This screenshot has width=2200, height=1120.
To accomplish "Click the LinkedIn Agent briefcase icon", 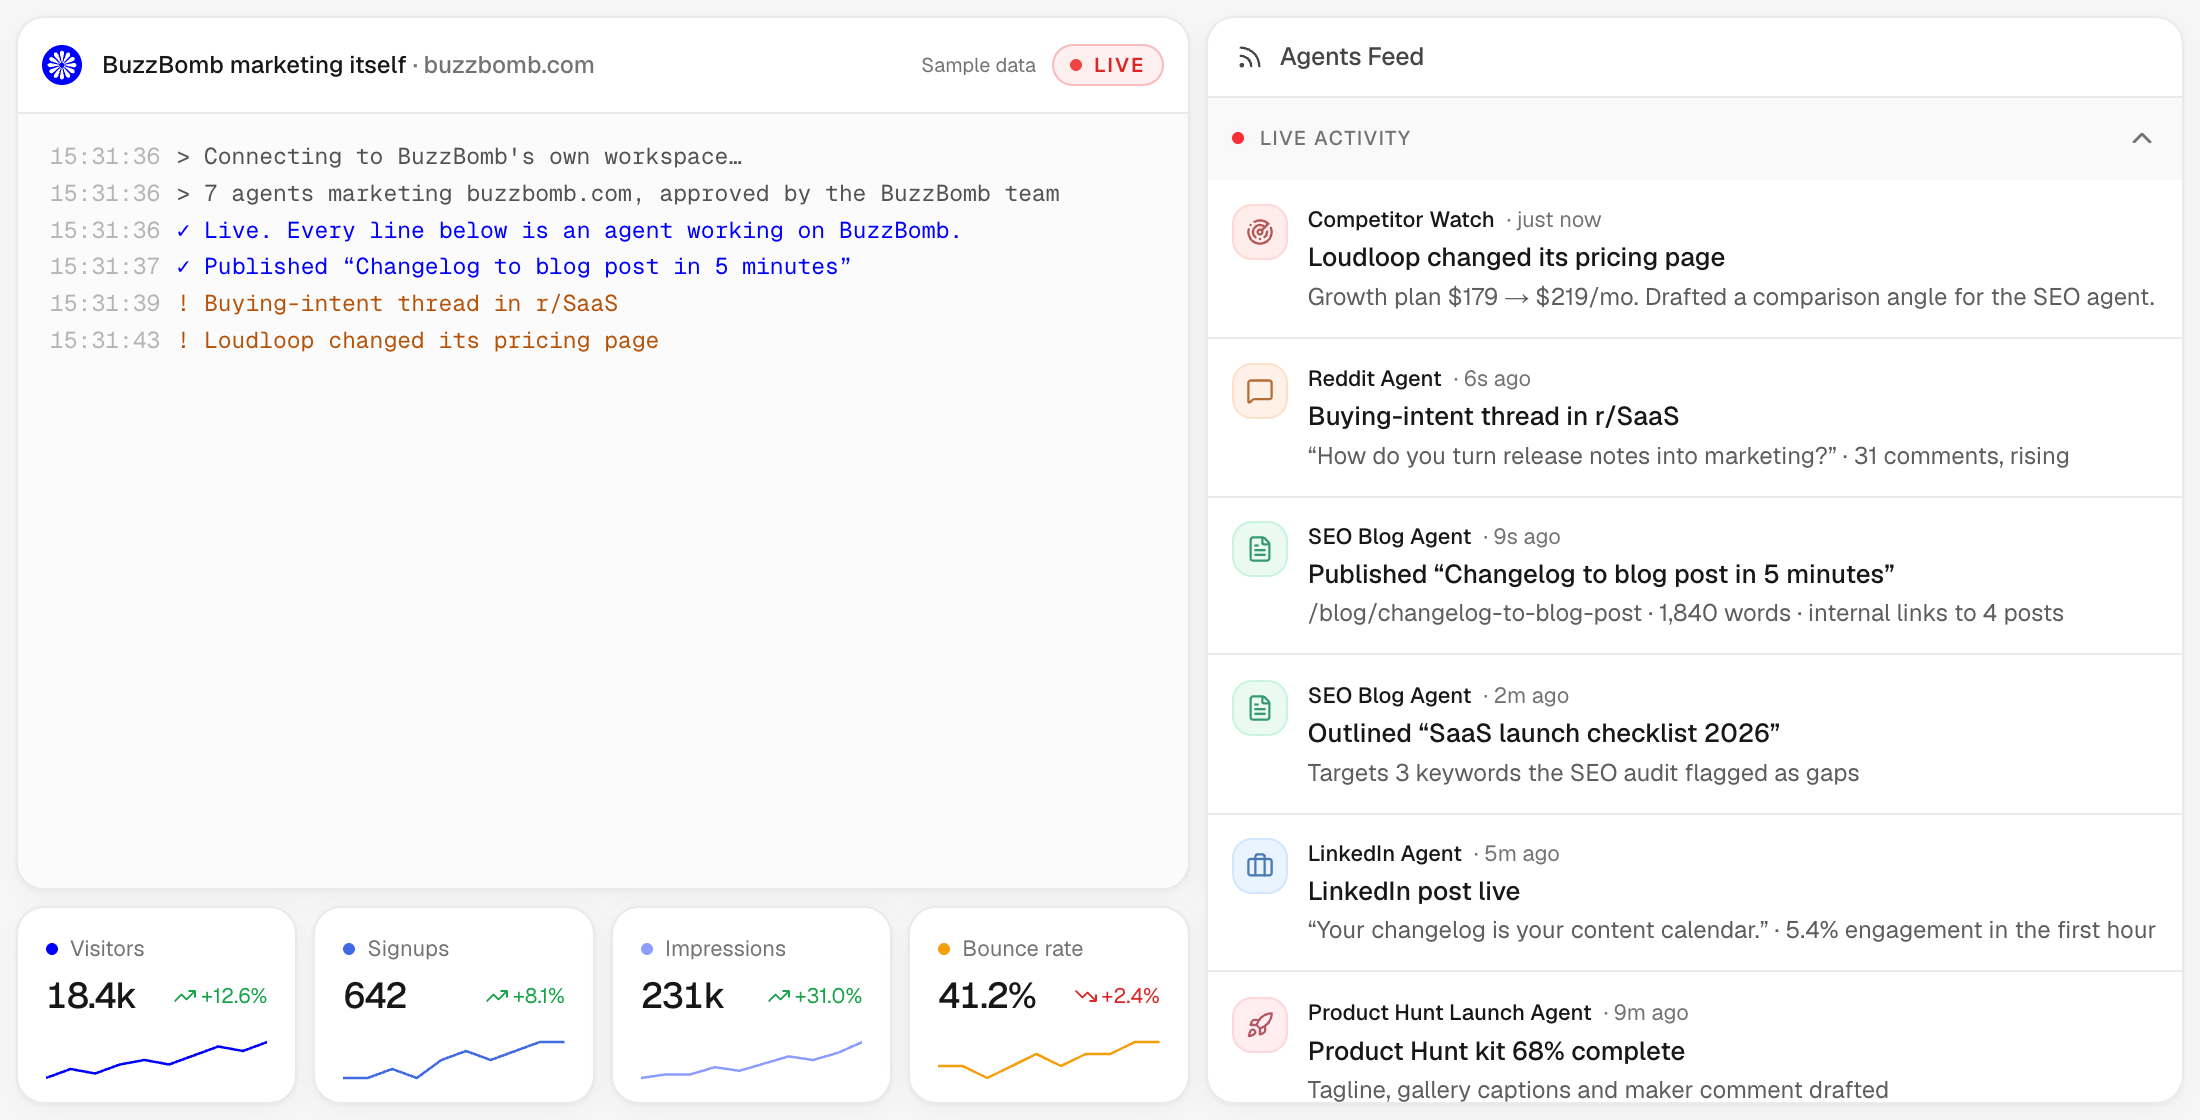I will (x=1260, y=866).
